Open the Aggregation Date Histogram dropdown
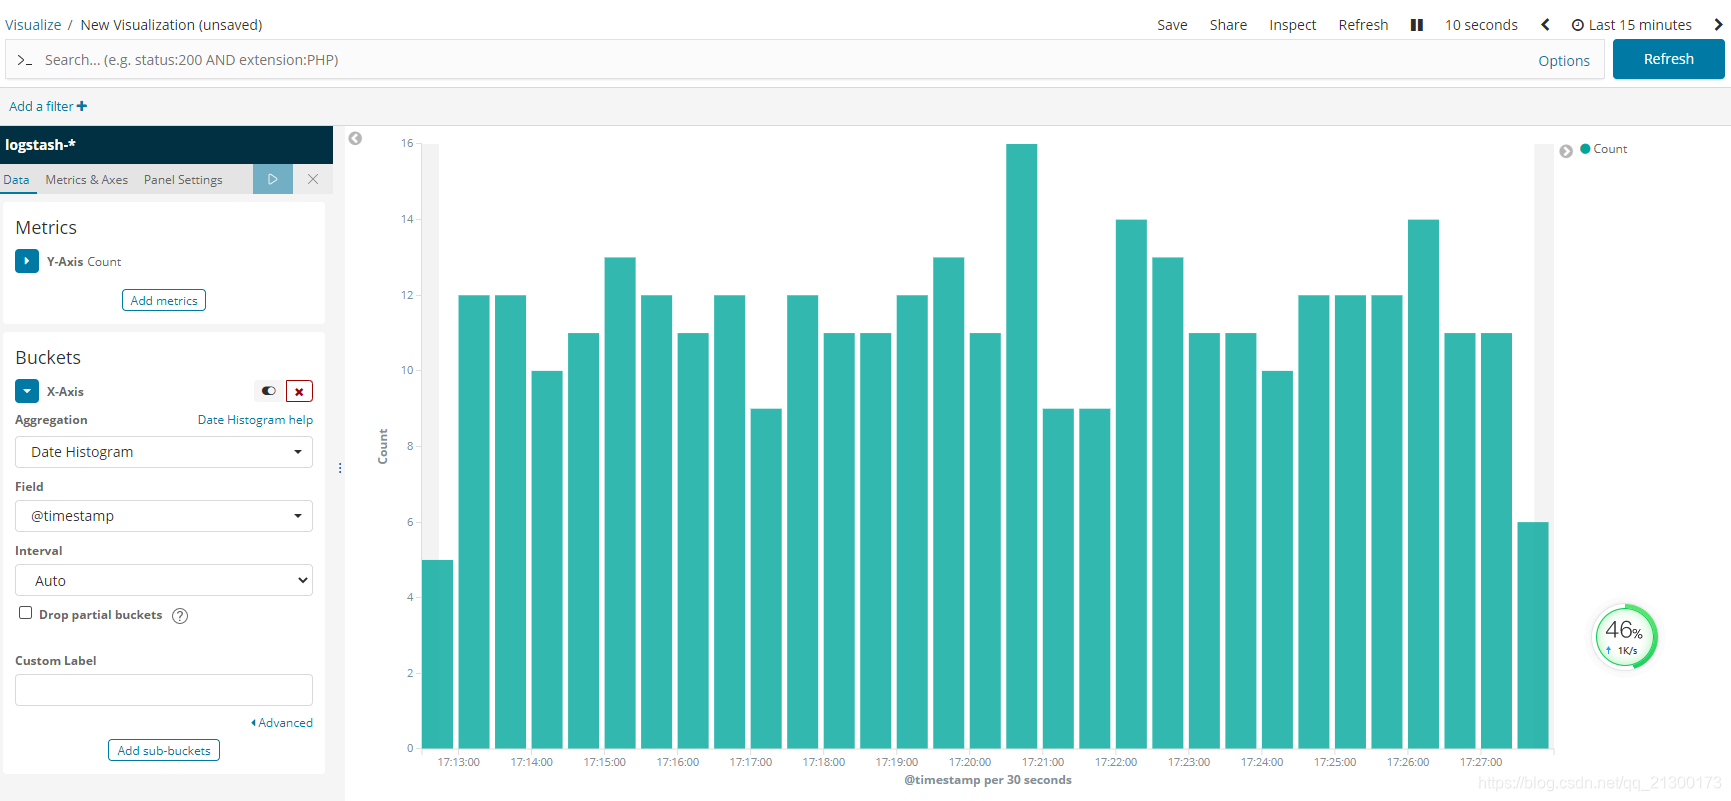The image size is (1731, 801). [x=164, y=452]
